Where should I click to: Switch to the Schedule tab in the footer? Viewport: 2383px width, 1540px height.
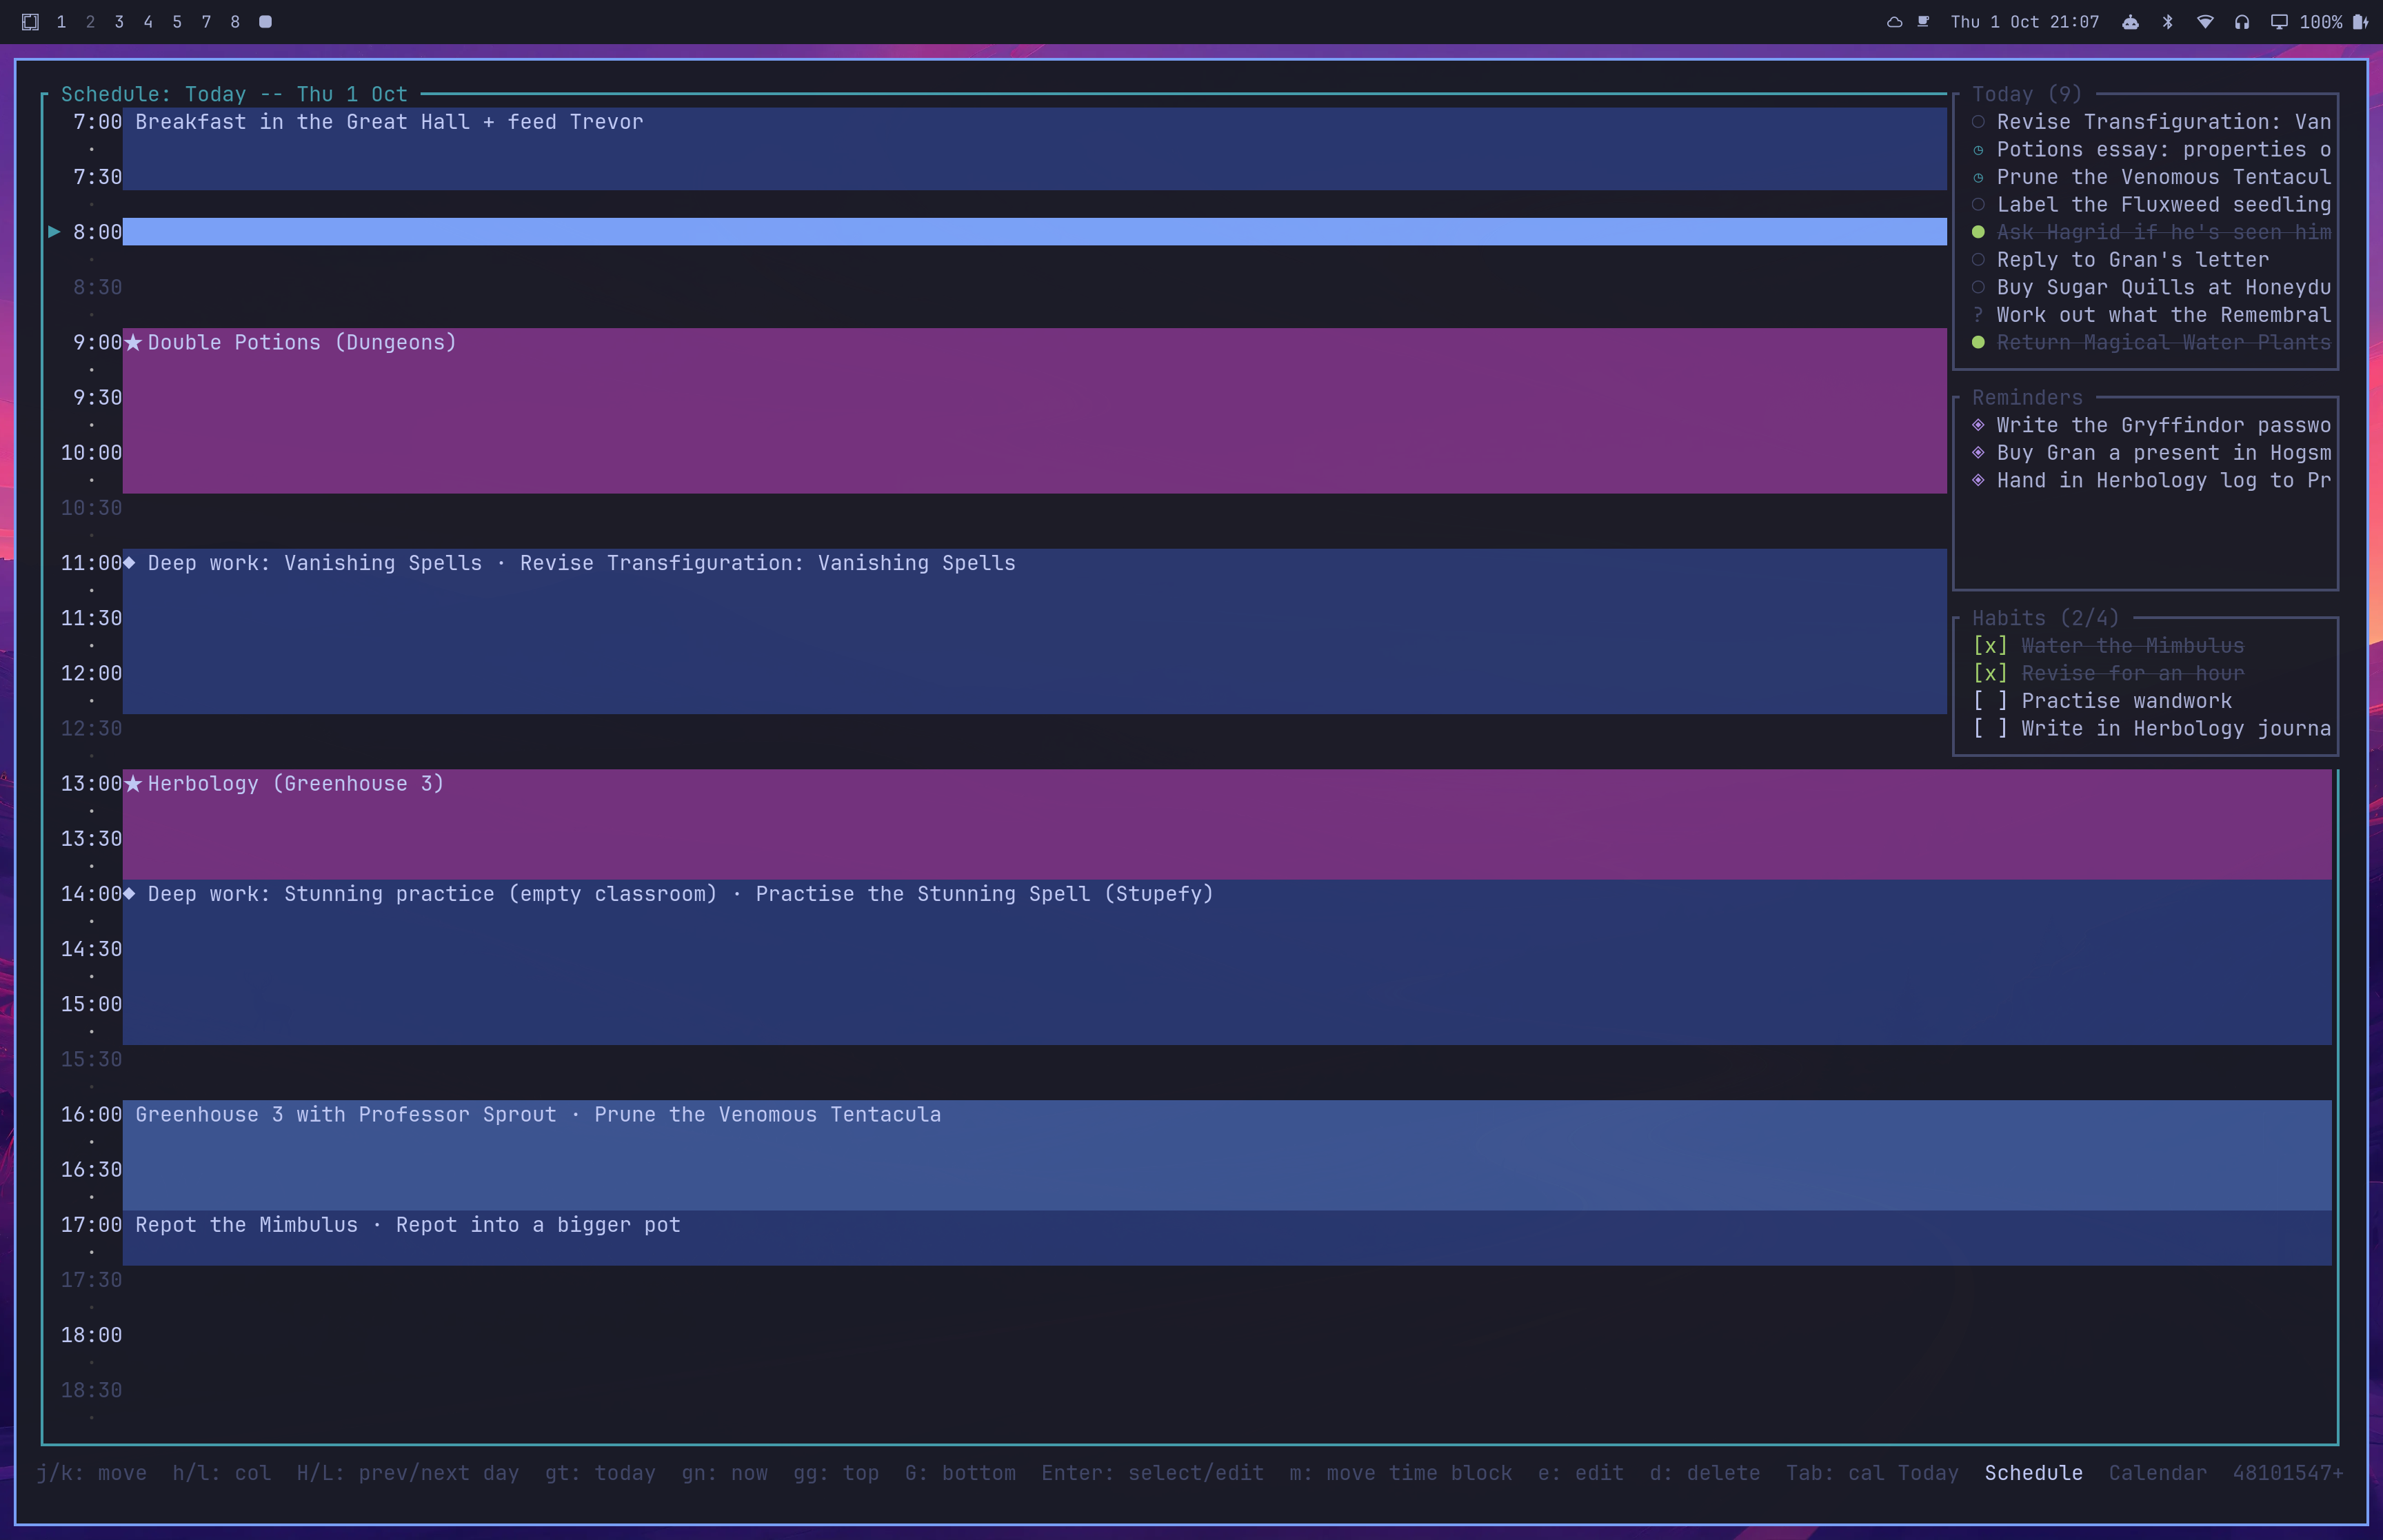[2034, 1473]
